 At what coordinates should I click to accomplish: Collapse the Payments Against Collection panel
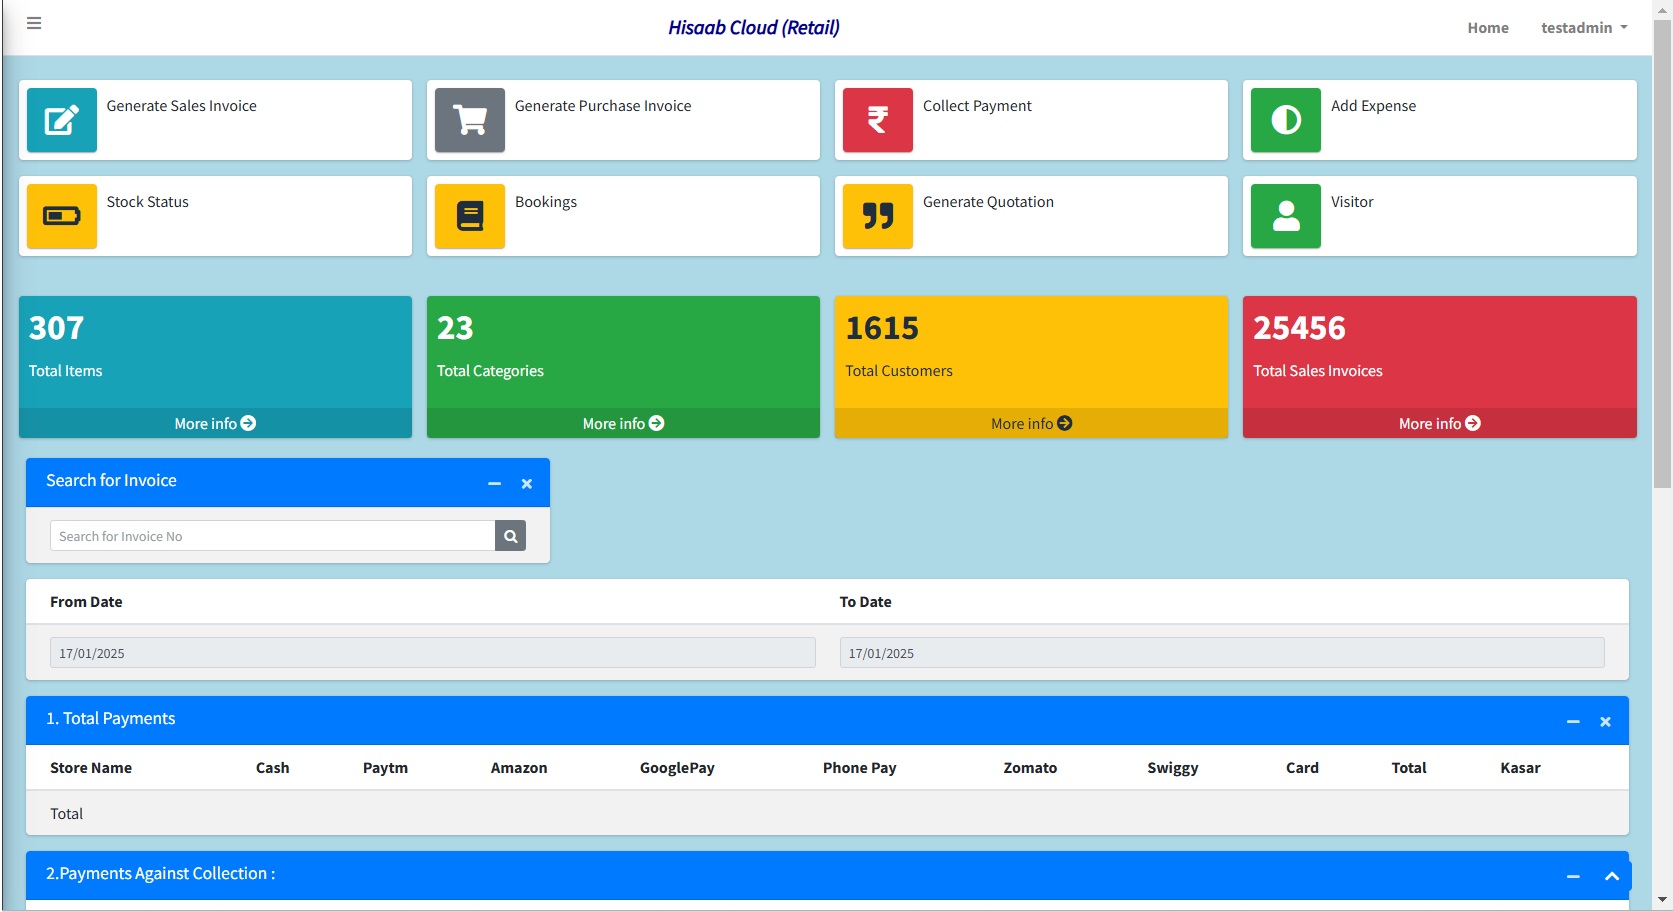[x=1573, y=877]
